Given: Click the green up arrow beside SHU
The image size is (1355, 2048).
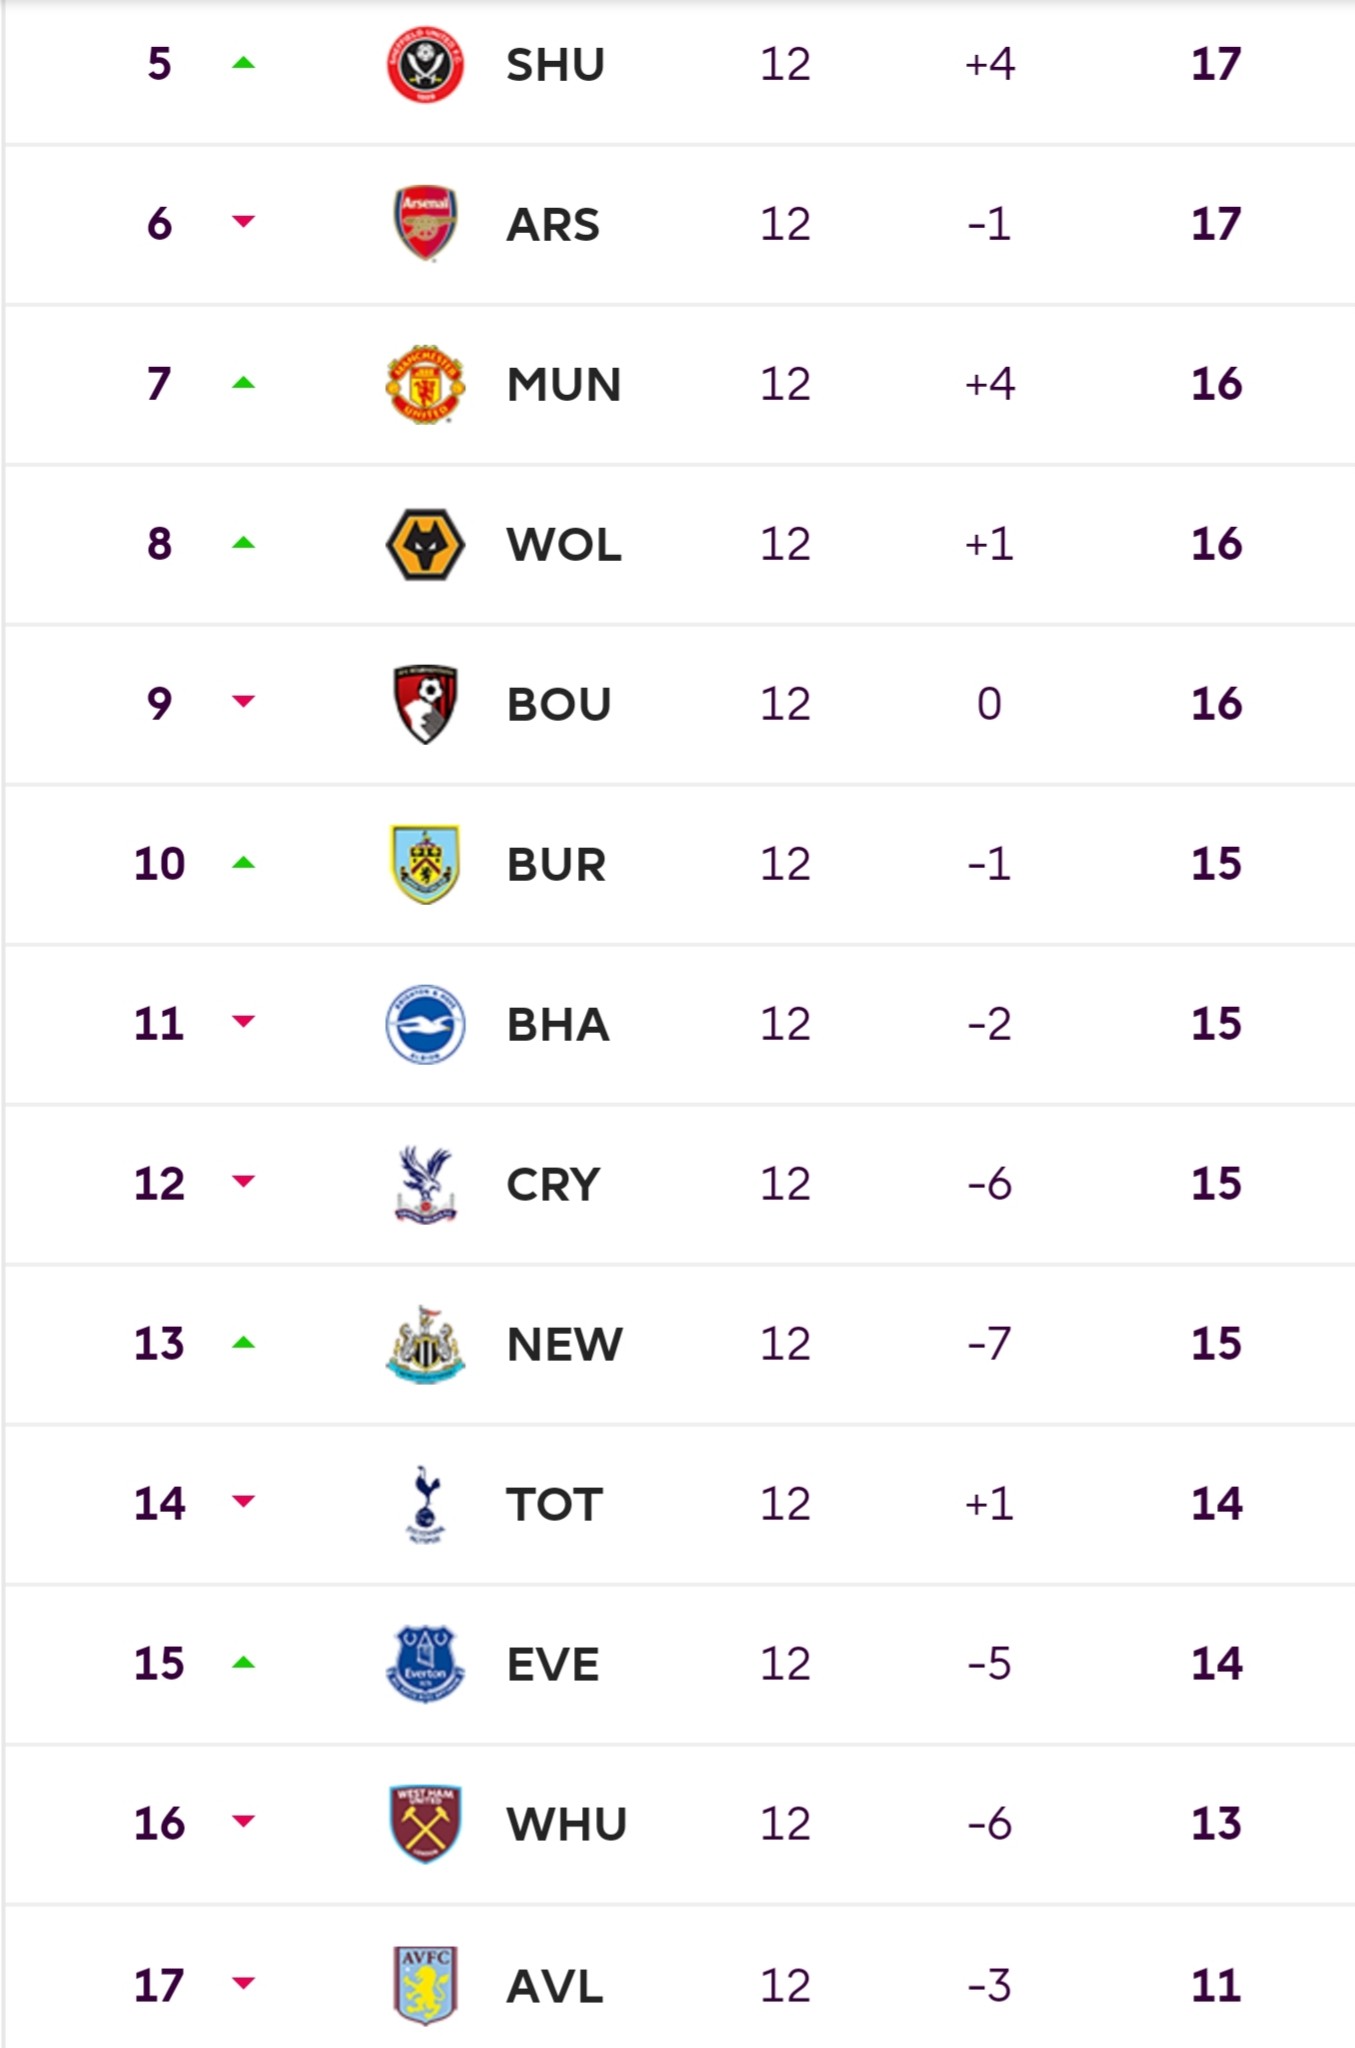Looking at the screenshot, I should tap(243, 63).
